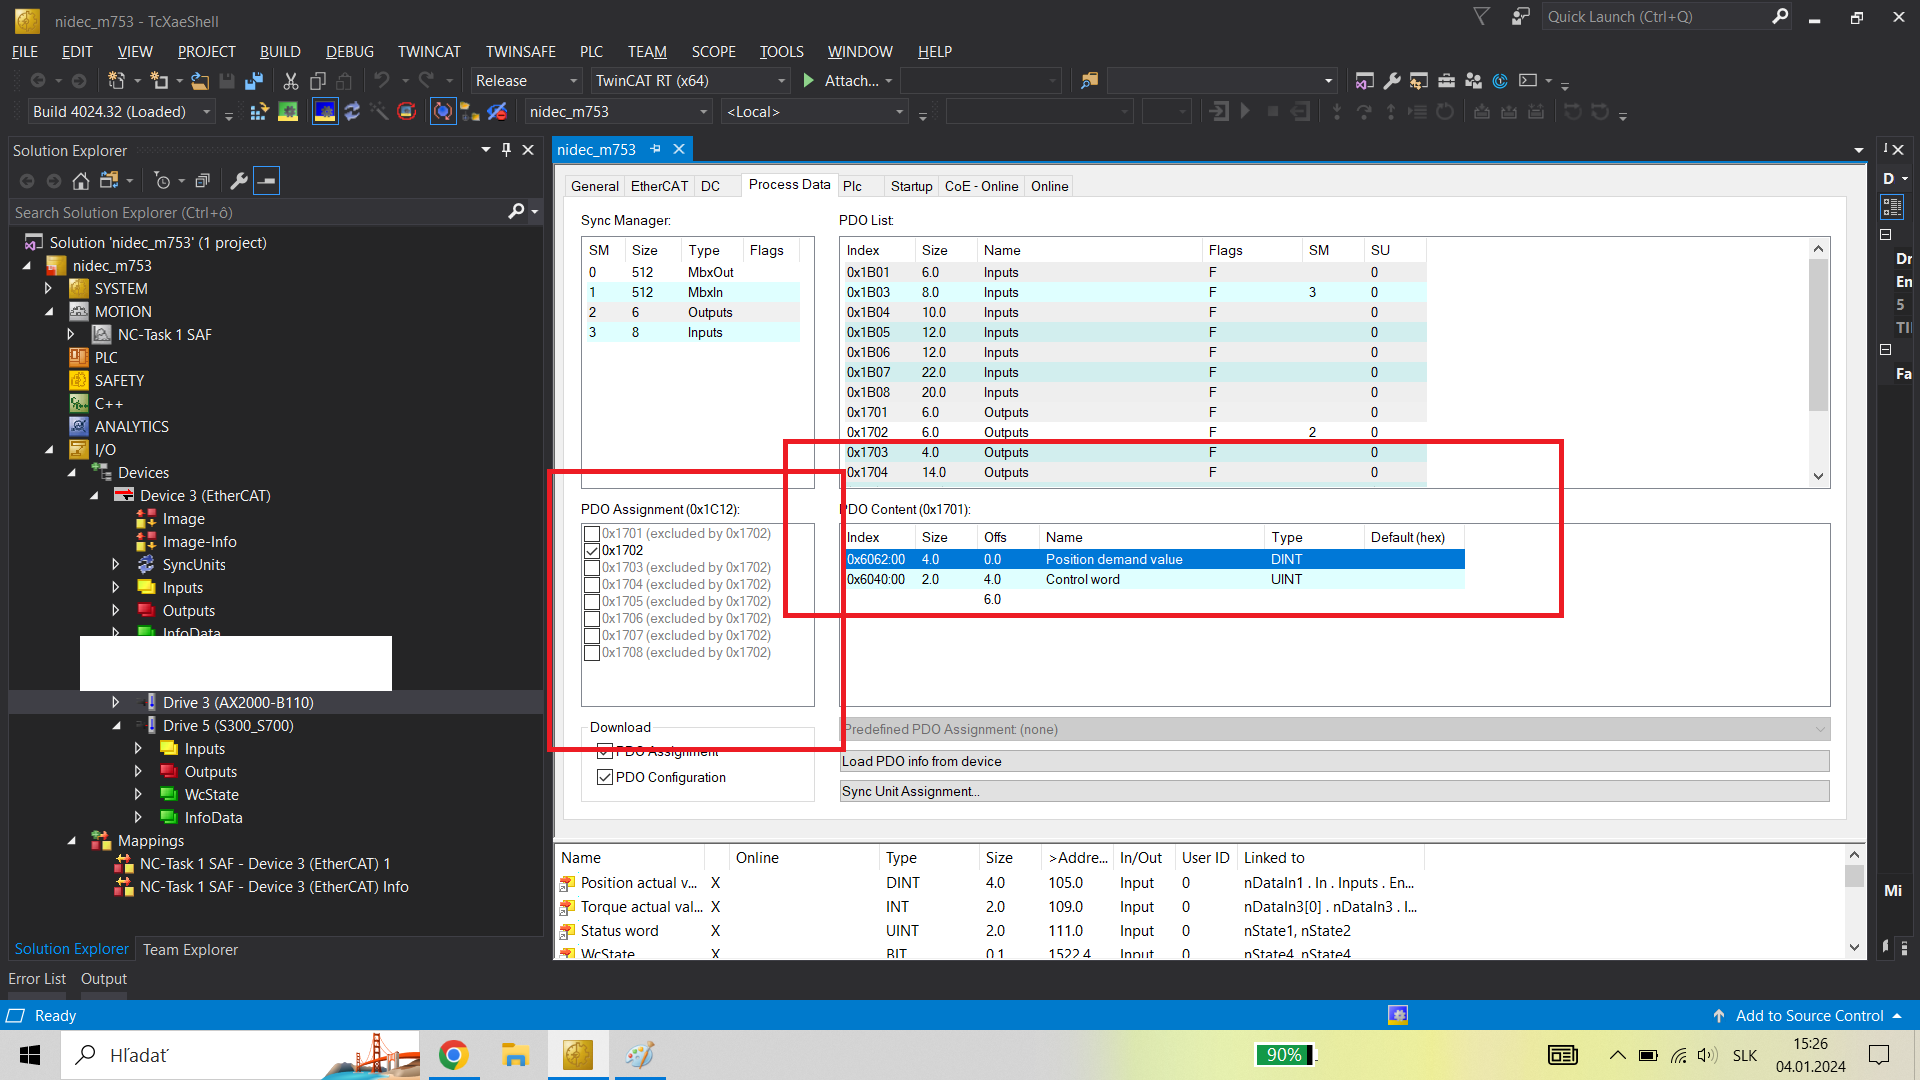Switch to the Startup tab
This screenshot has width=1920, height=1080.
[x=911, y=186]
